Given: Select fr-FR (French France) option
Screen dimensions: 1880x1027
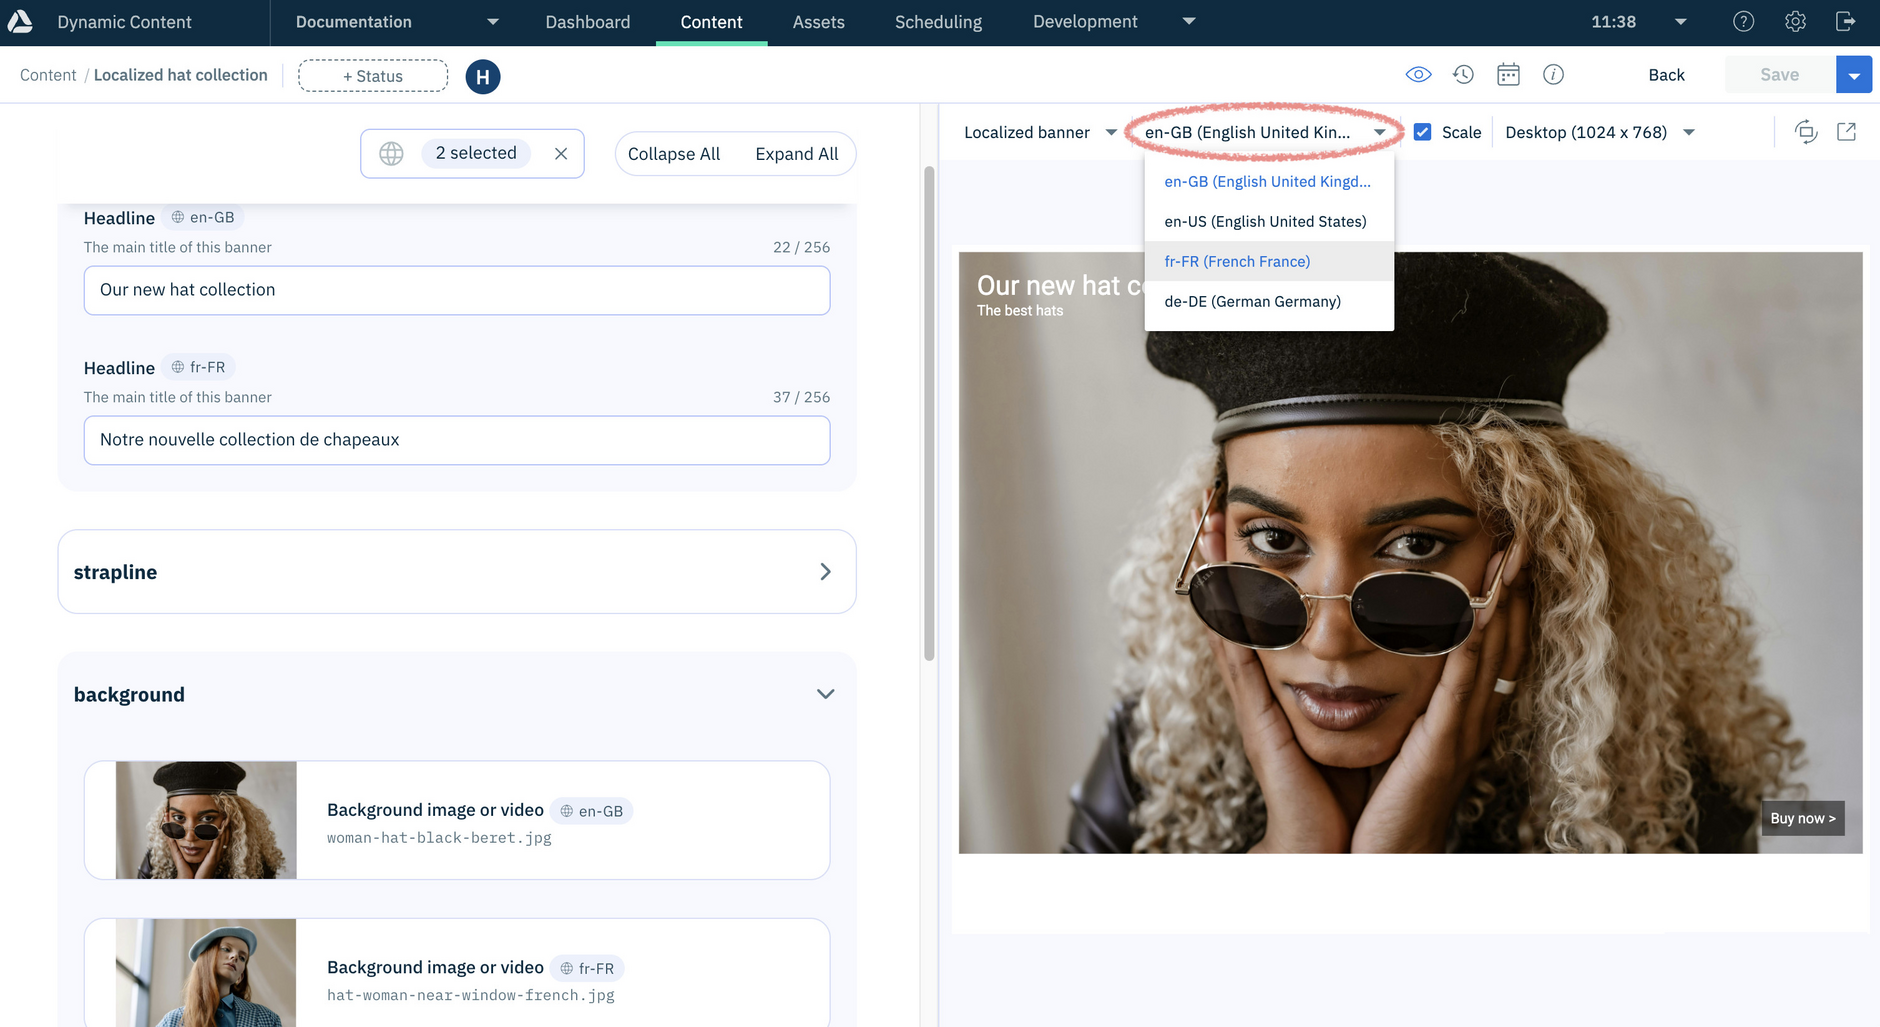Looking at the screenshot, I should [1269, 261].
